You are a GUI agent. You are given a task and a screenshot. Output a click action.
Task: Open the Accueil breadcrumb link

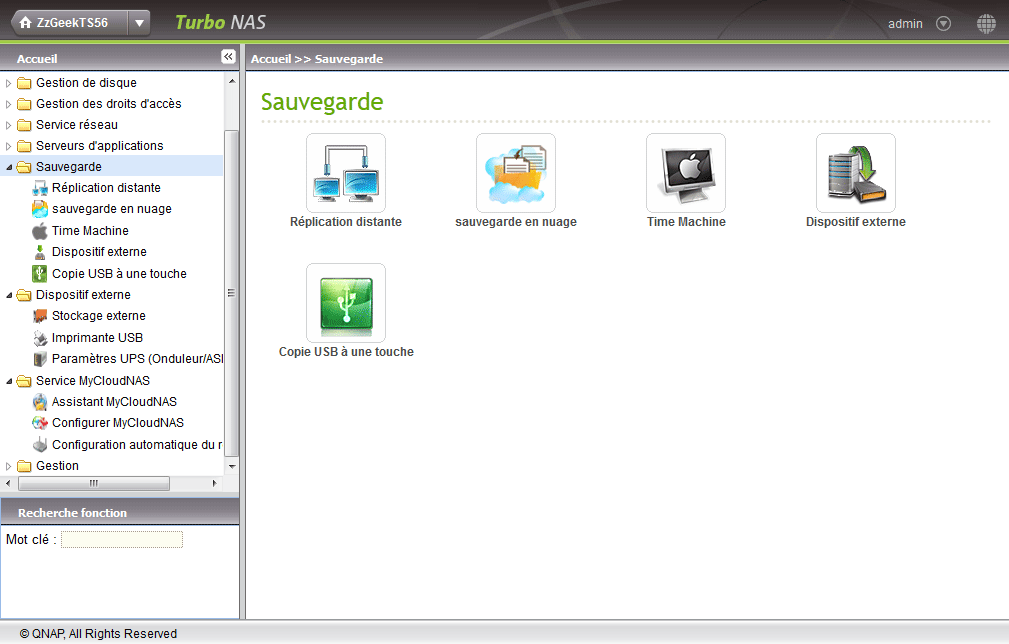(271, 59)
